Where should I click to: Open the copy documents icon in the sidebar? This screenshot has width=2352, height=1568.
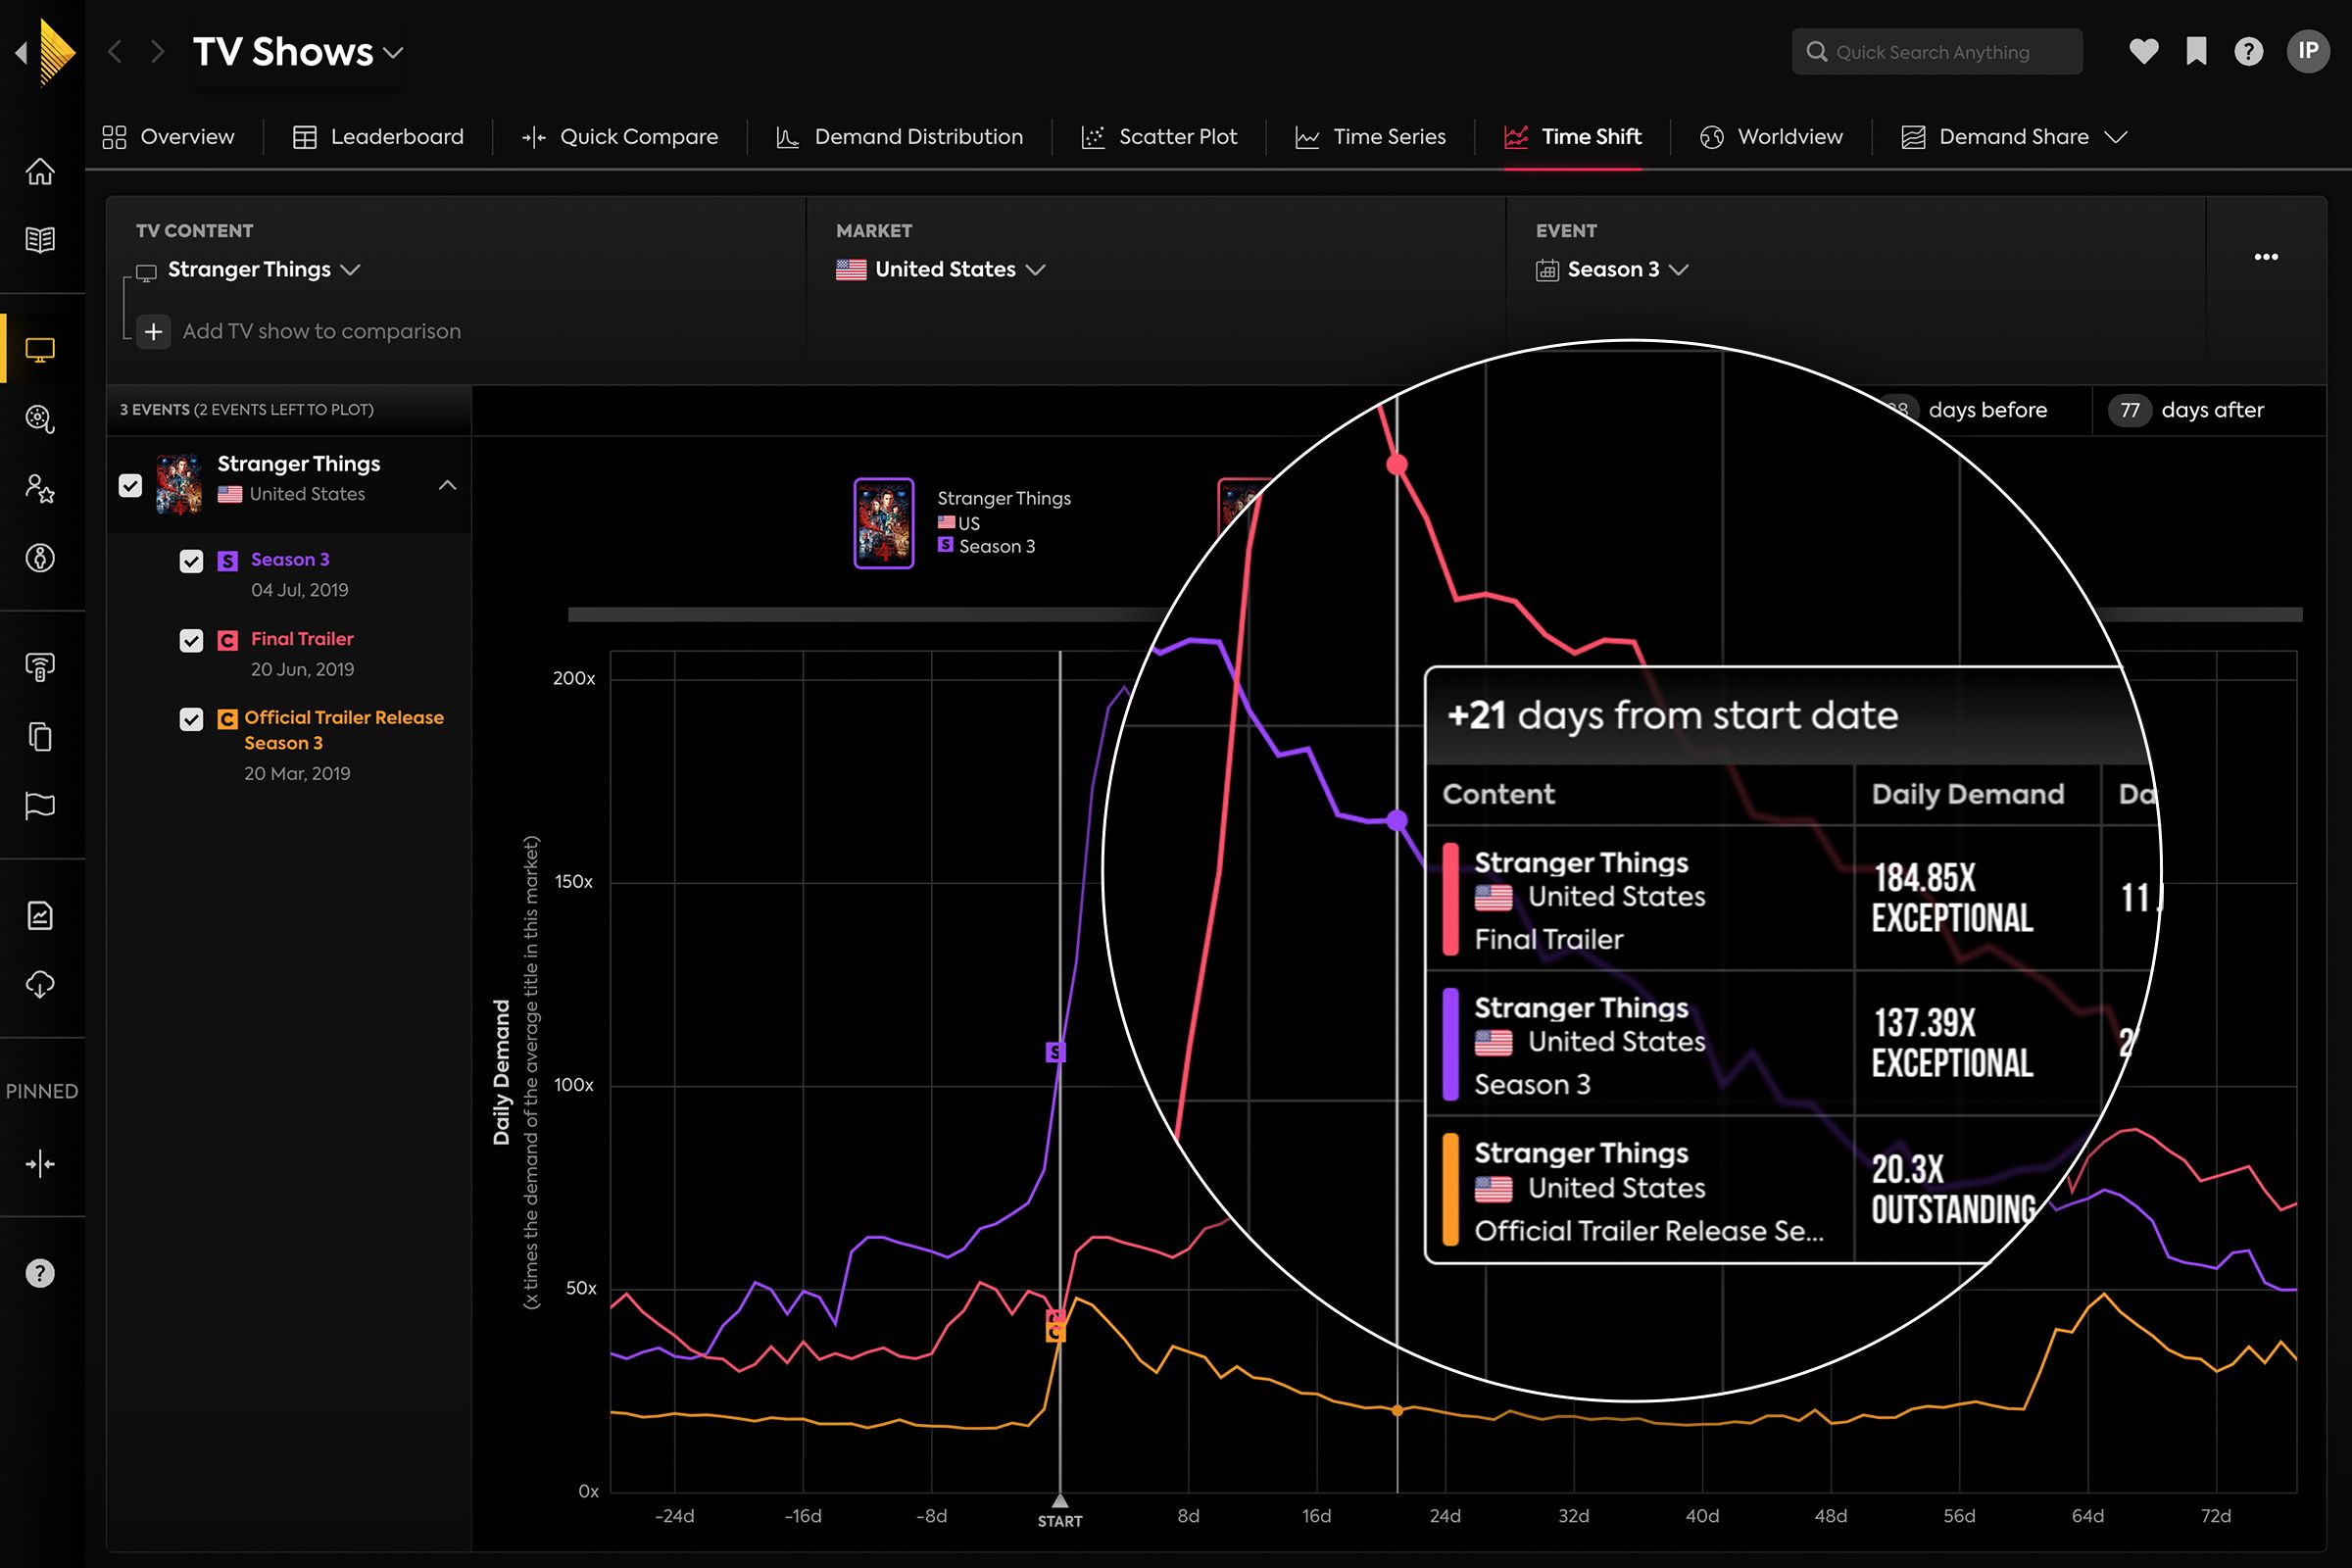[x=40, y=737]
